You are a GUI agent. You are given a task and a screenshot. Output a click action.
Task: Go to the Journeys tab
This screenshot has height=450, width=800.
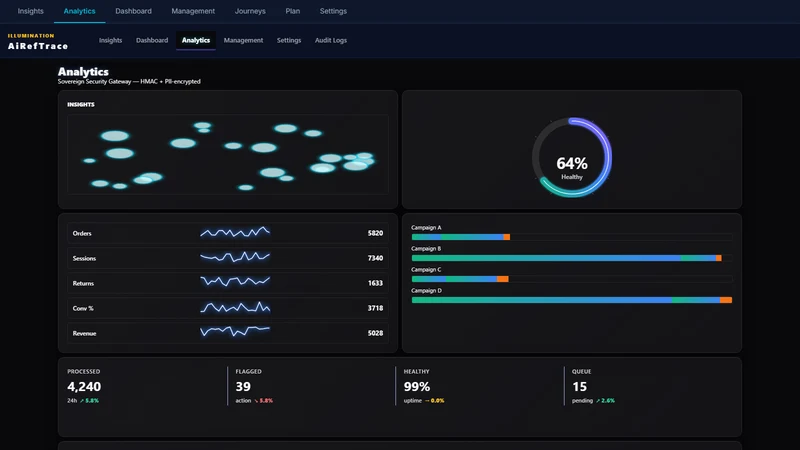(250, 11)
